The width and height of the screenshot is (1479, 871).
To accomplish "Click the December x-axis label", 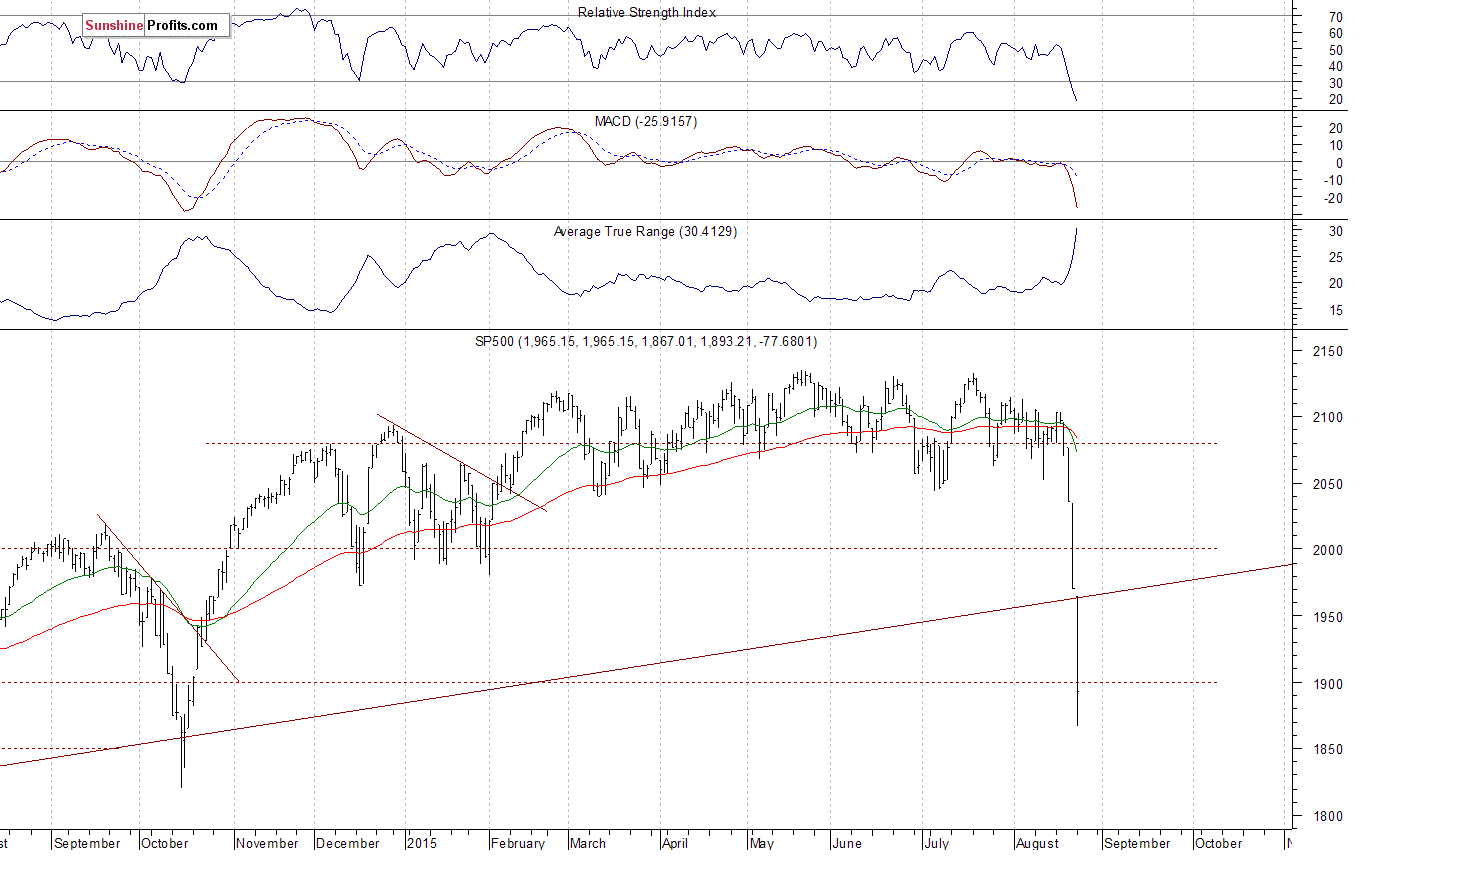I will (348, 843).
